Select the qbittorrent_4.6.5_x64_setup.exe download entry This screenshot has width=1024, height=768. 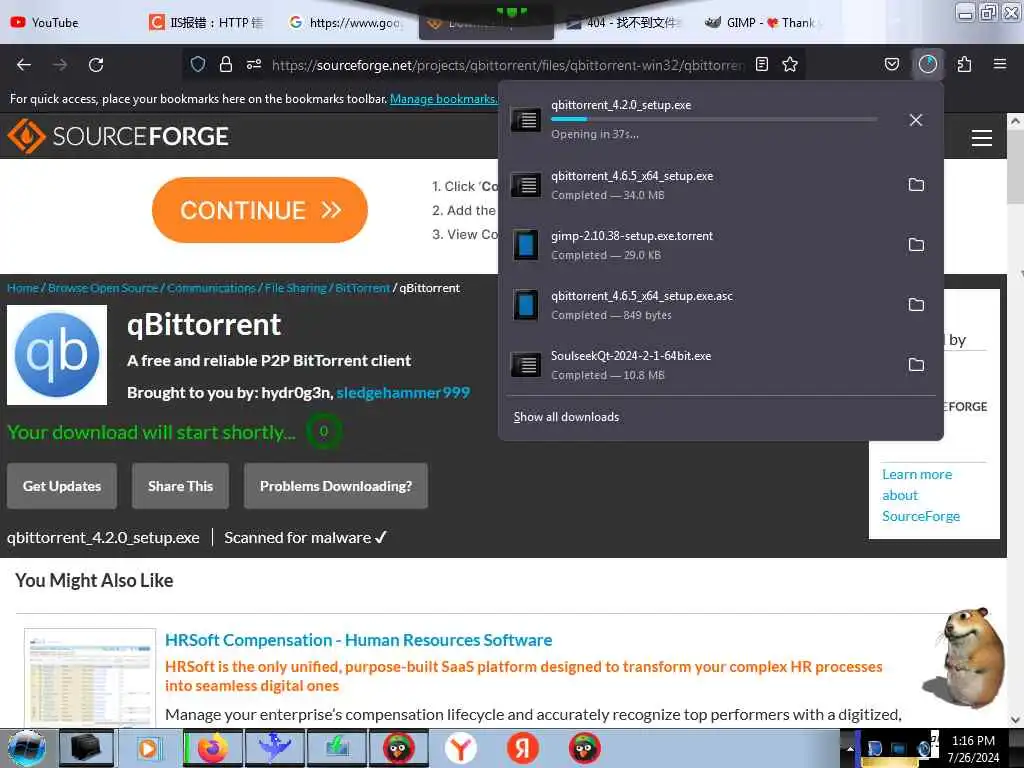pyautogui.click(x=721, y=185)
